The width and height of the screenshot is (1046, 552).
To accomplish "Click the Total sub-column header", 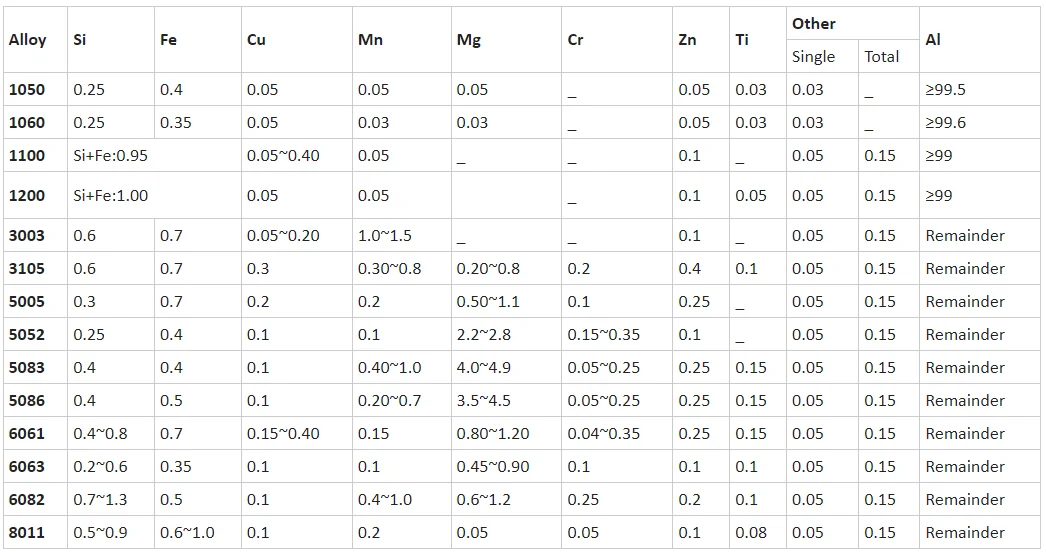I will [881, 57].
